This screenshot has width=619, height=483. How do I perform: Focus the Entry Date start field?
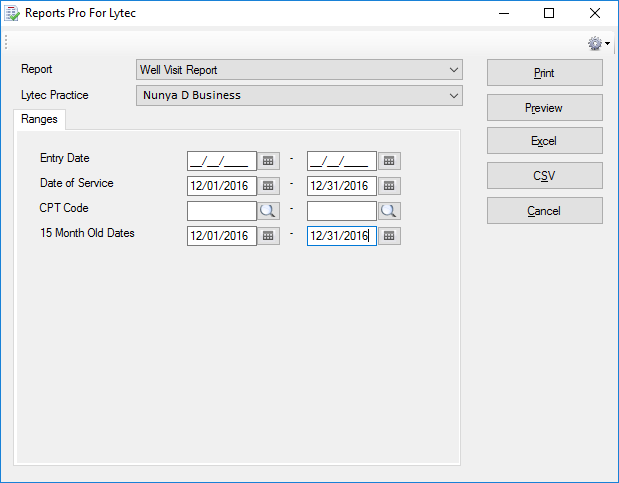222,161
